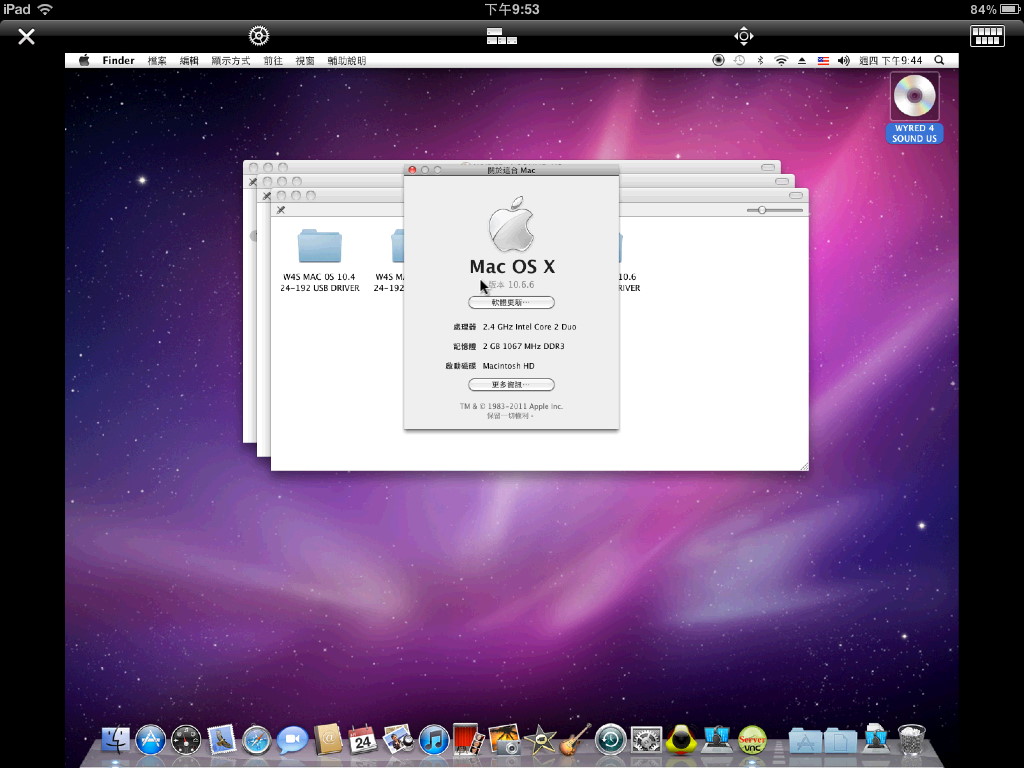The height and width of the screenshot is (768, 1024).
Task: Open iPhoto camera icon in the Dock
Action: [504, 740]
